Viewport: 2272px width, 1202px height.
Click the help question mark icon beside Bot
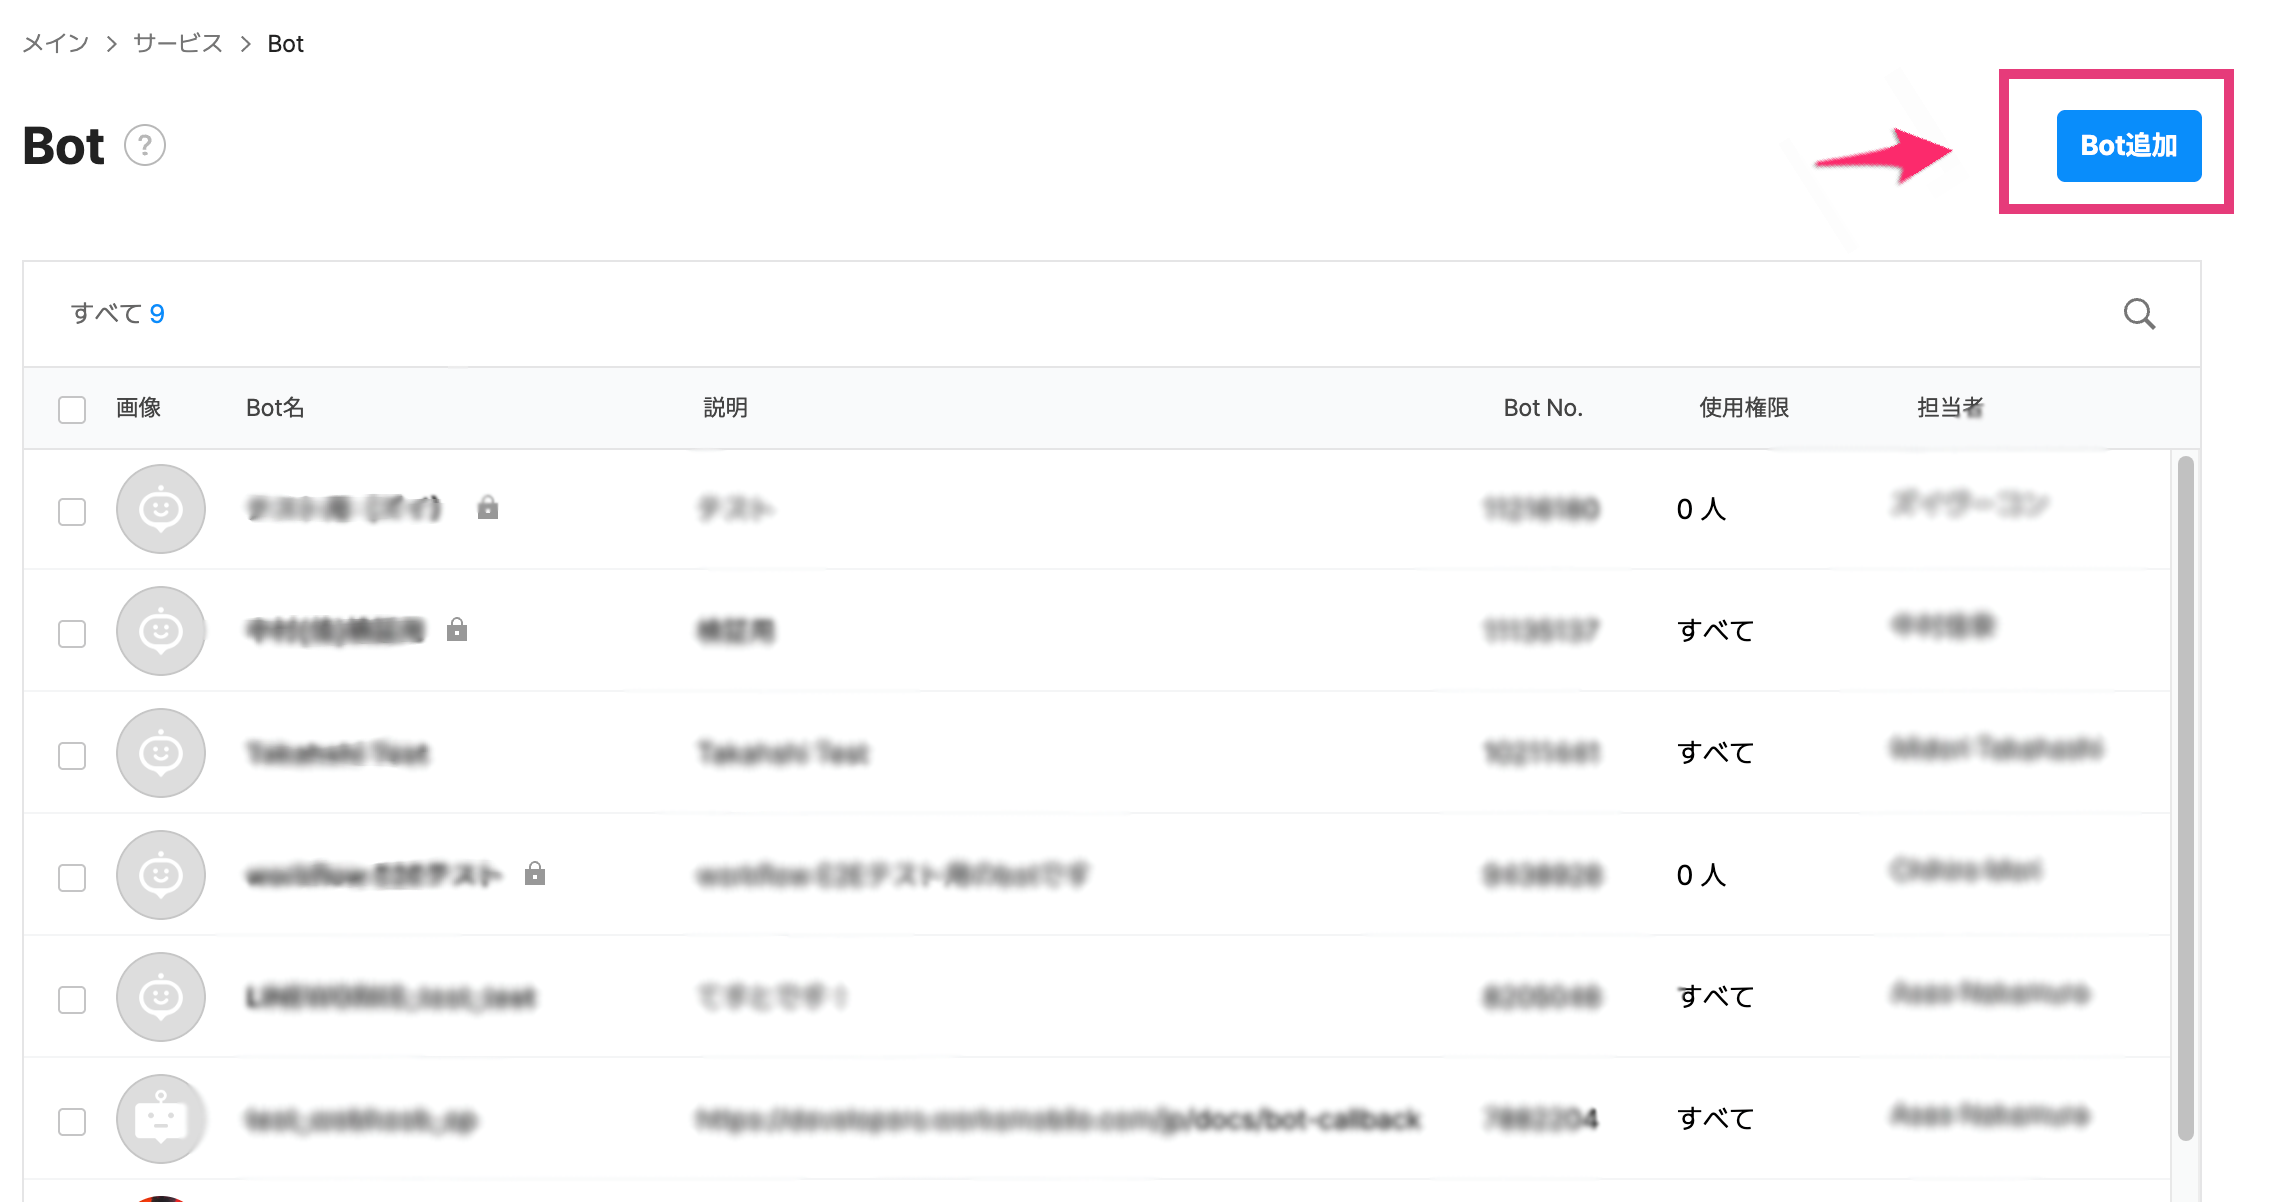pos(145,146)
